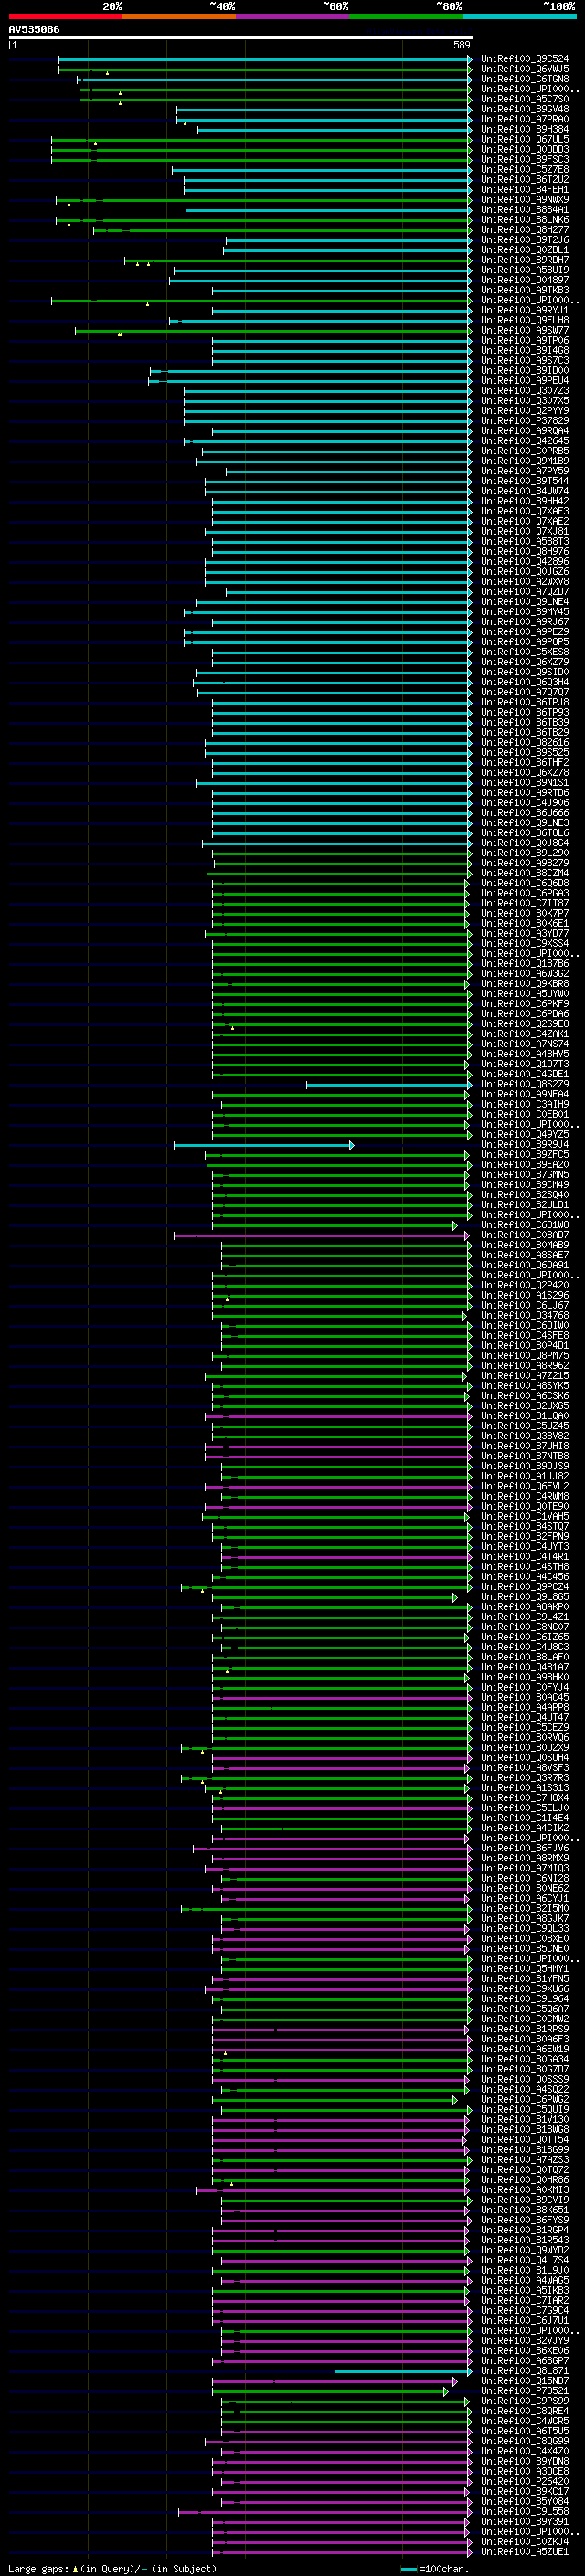Click the white query sequence bar
This screenshot has height=2576, width=585.
click(x=241, y=38)
